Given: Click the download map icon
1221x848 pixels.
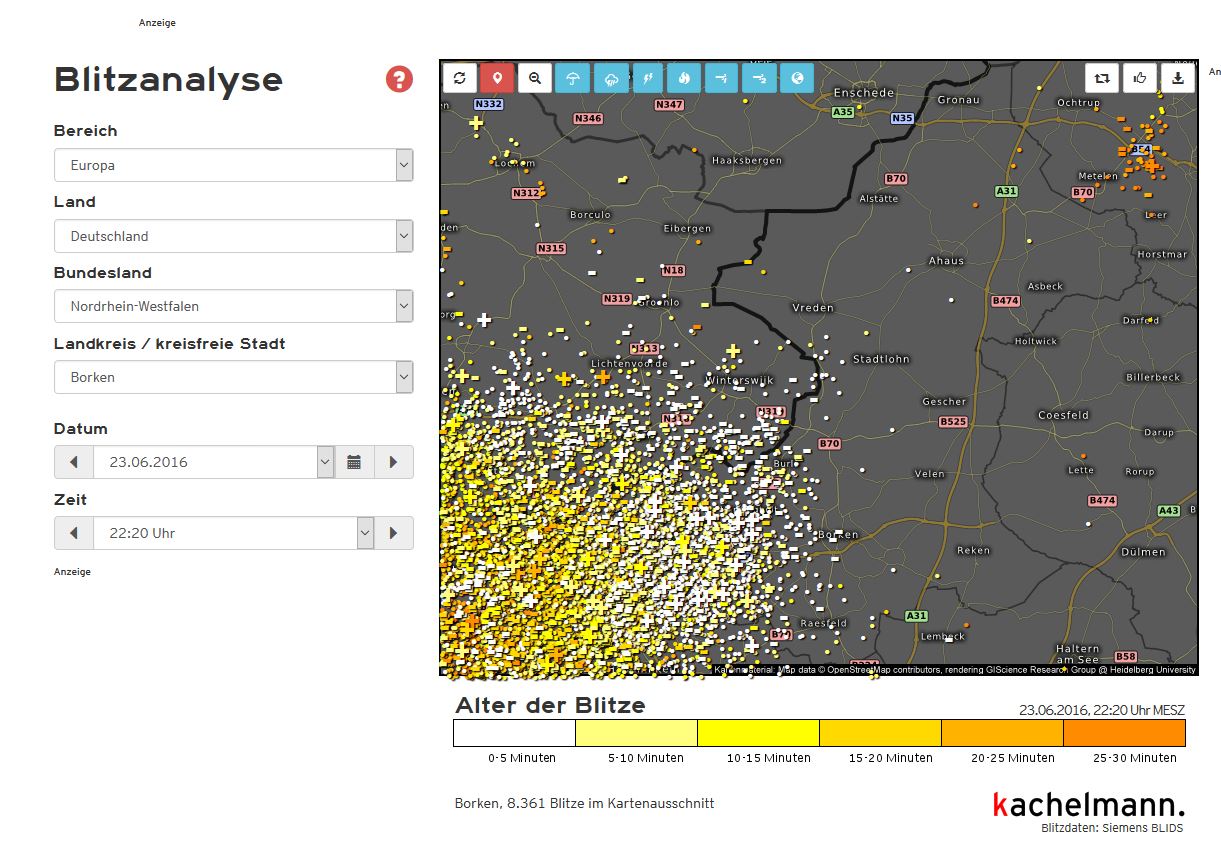Looking at the screenshot, I should 1178,77.
